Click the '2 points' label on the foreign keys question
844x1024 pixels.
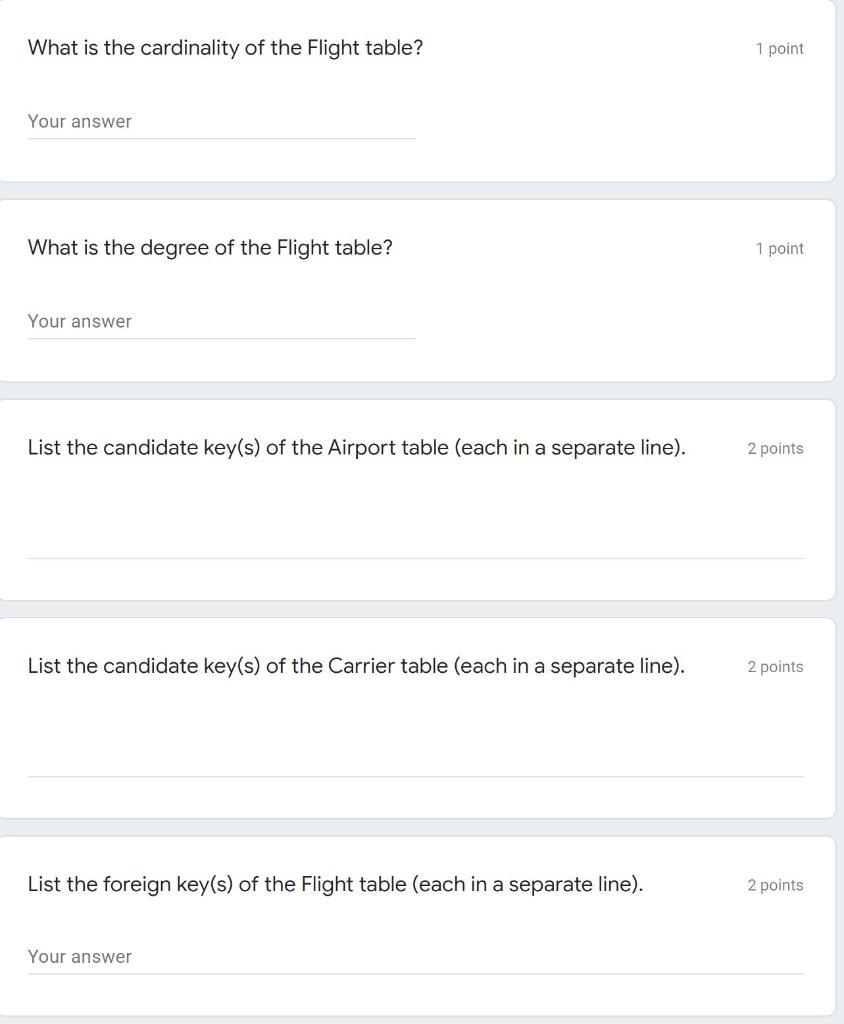point(776,884)
